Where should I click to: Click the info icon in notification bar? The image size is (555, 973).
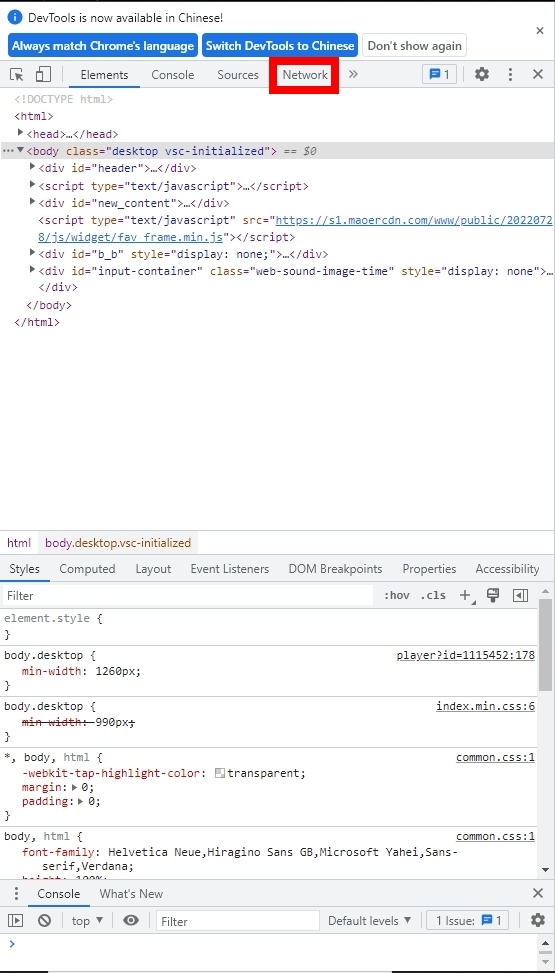click(x=15, y=17)
